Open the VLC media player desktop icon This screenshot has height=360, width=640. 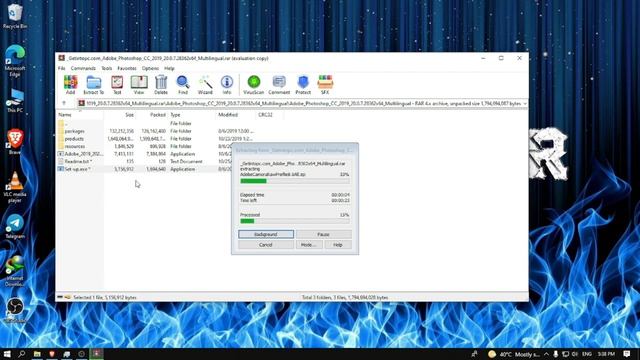pyautogui.click(x=15, y=187)
